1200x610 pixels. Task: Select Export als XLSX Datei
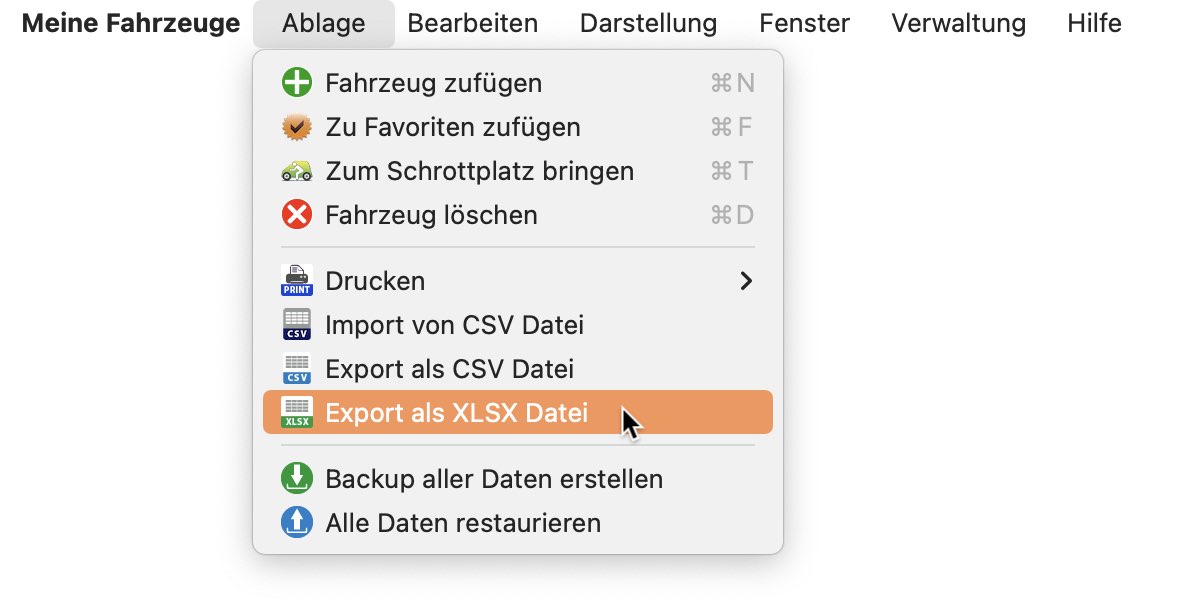pyautogui.click(x=518, y=412)
